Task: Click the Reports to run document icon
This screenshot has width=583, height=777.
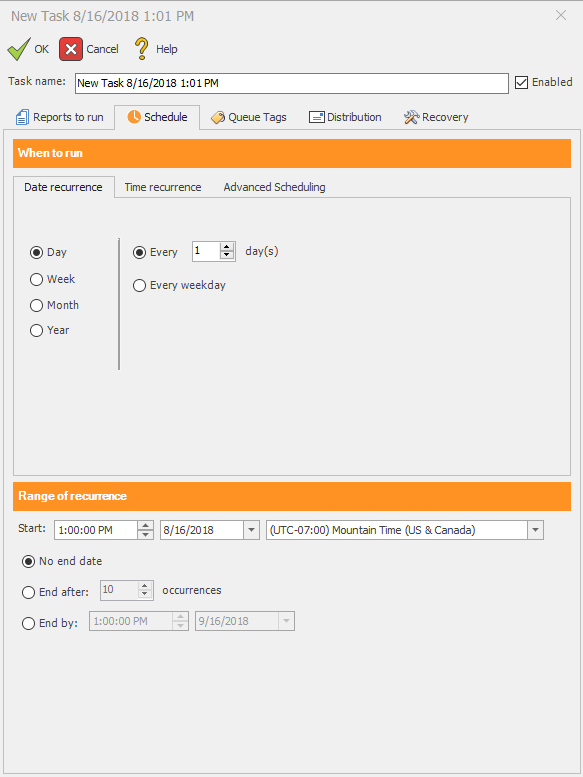Action: (x=22, y=117)
